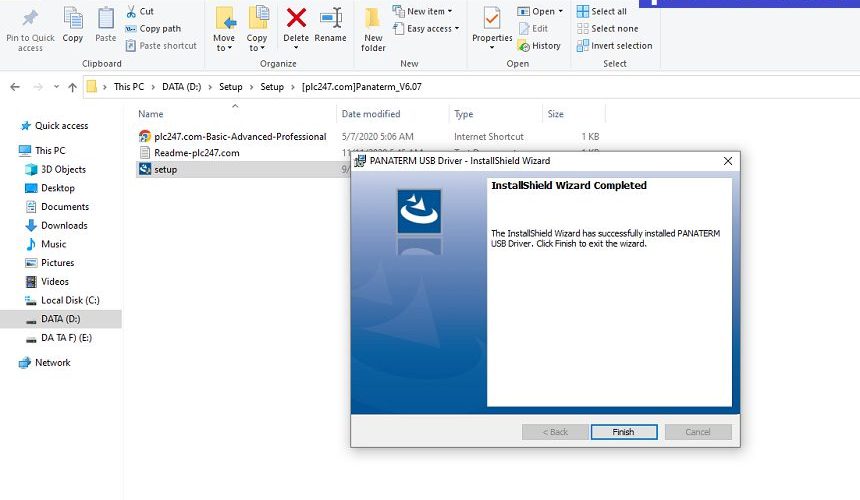Expand the Open dropdown in ribbon

(x=540, y=11)
